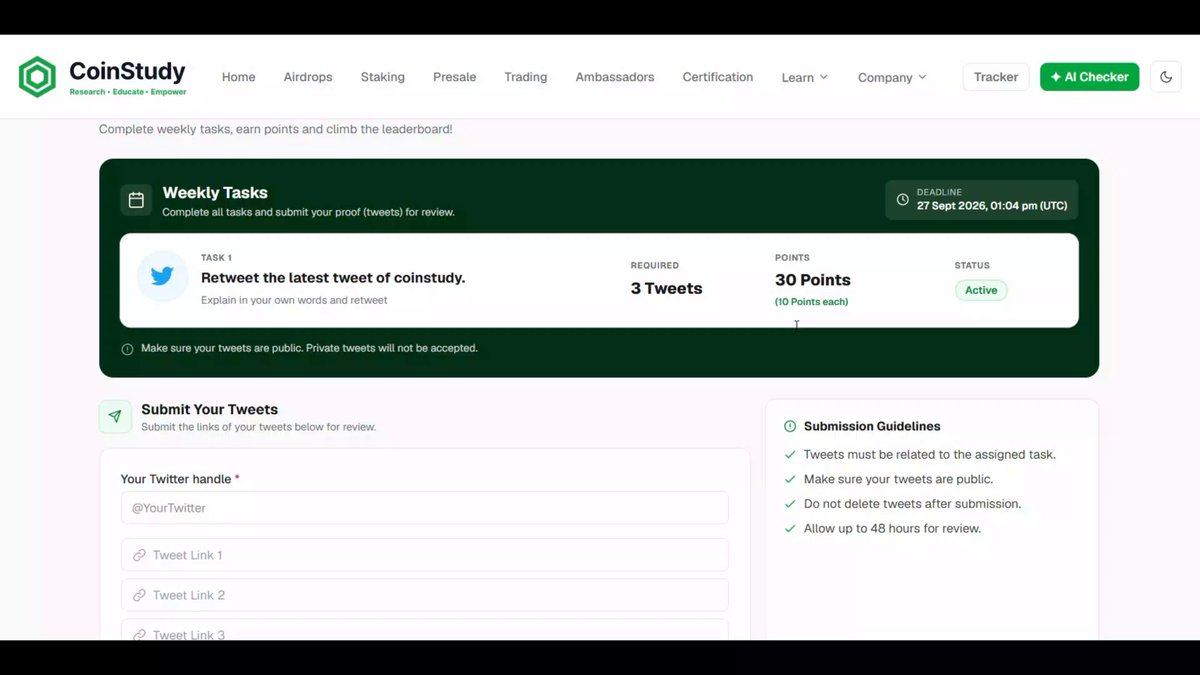Open the Presale page
Screen dimensions: 1200x675
click(455, 77)
